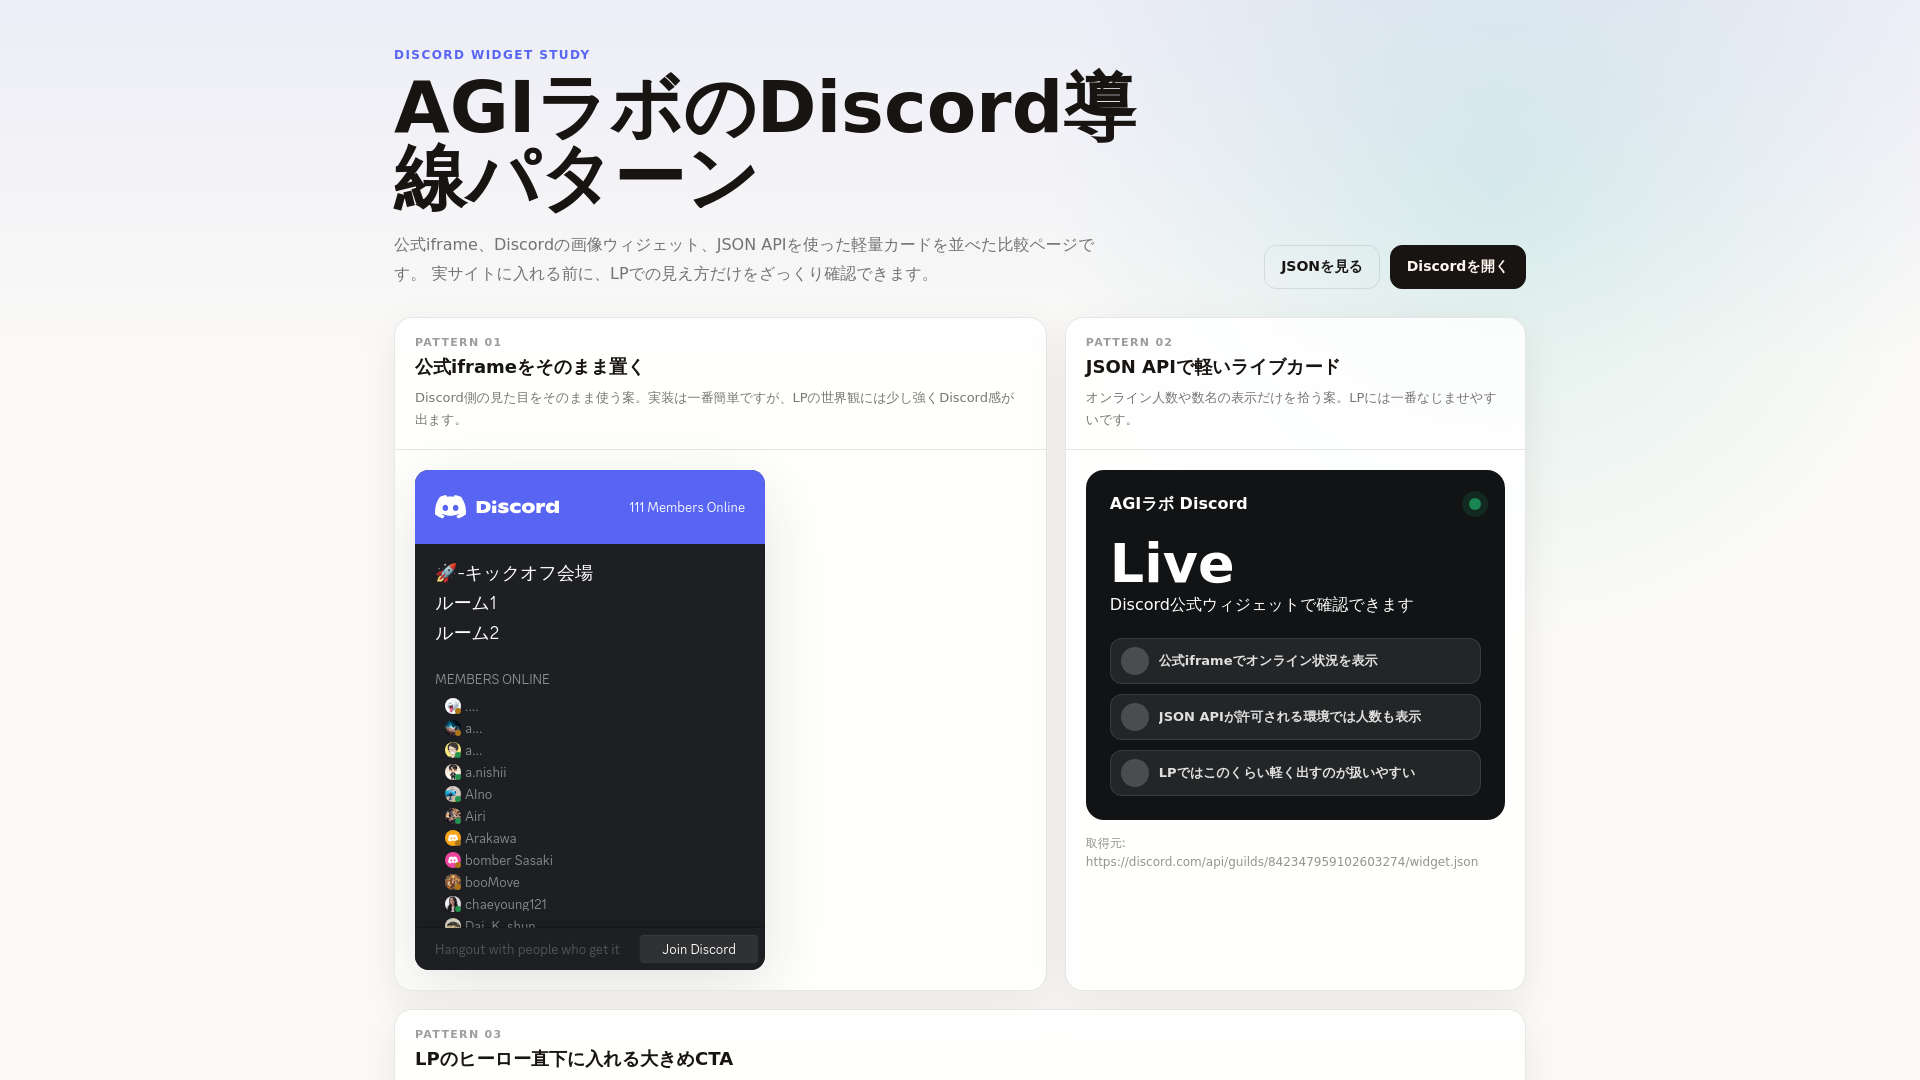Click Arakawa's orange Discord avatar
This screenshot has width=1920, height=1080.
453,838
